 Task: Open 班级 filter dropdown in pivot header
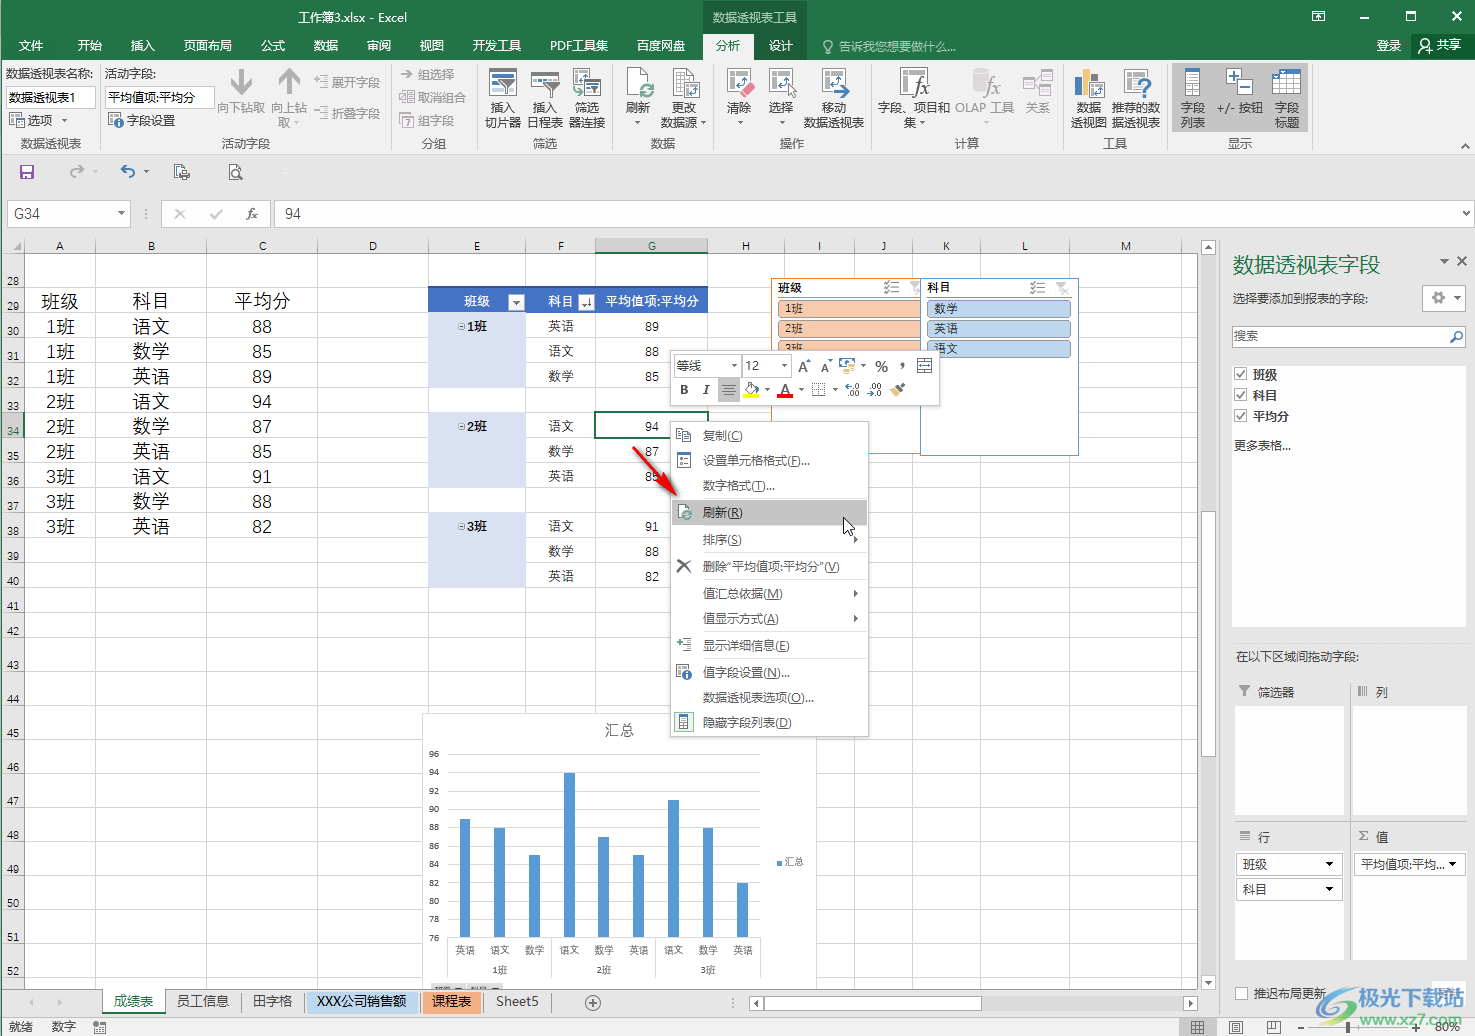(516, 302)
